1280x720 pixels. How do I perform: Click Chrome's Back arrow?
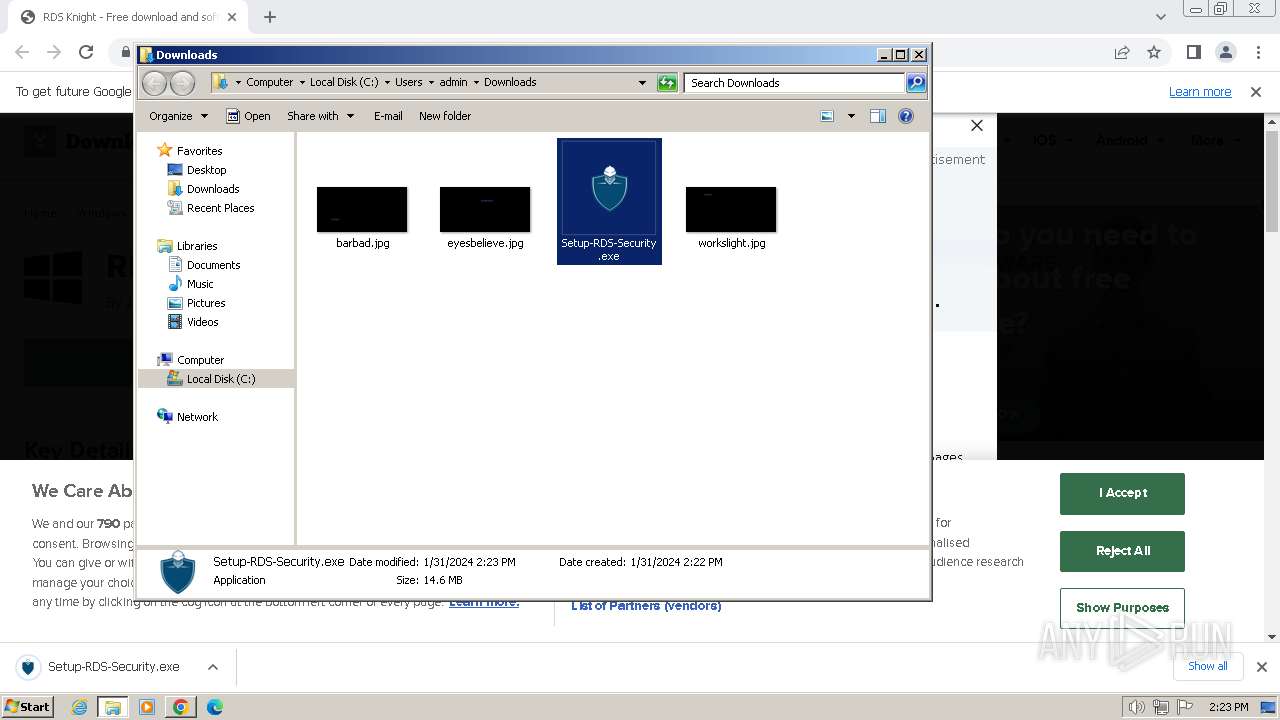point(22,52)
